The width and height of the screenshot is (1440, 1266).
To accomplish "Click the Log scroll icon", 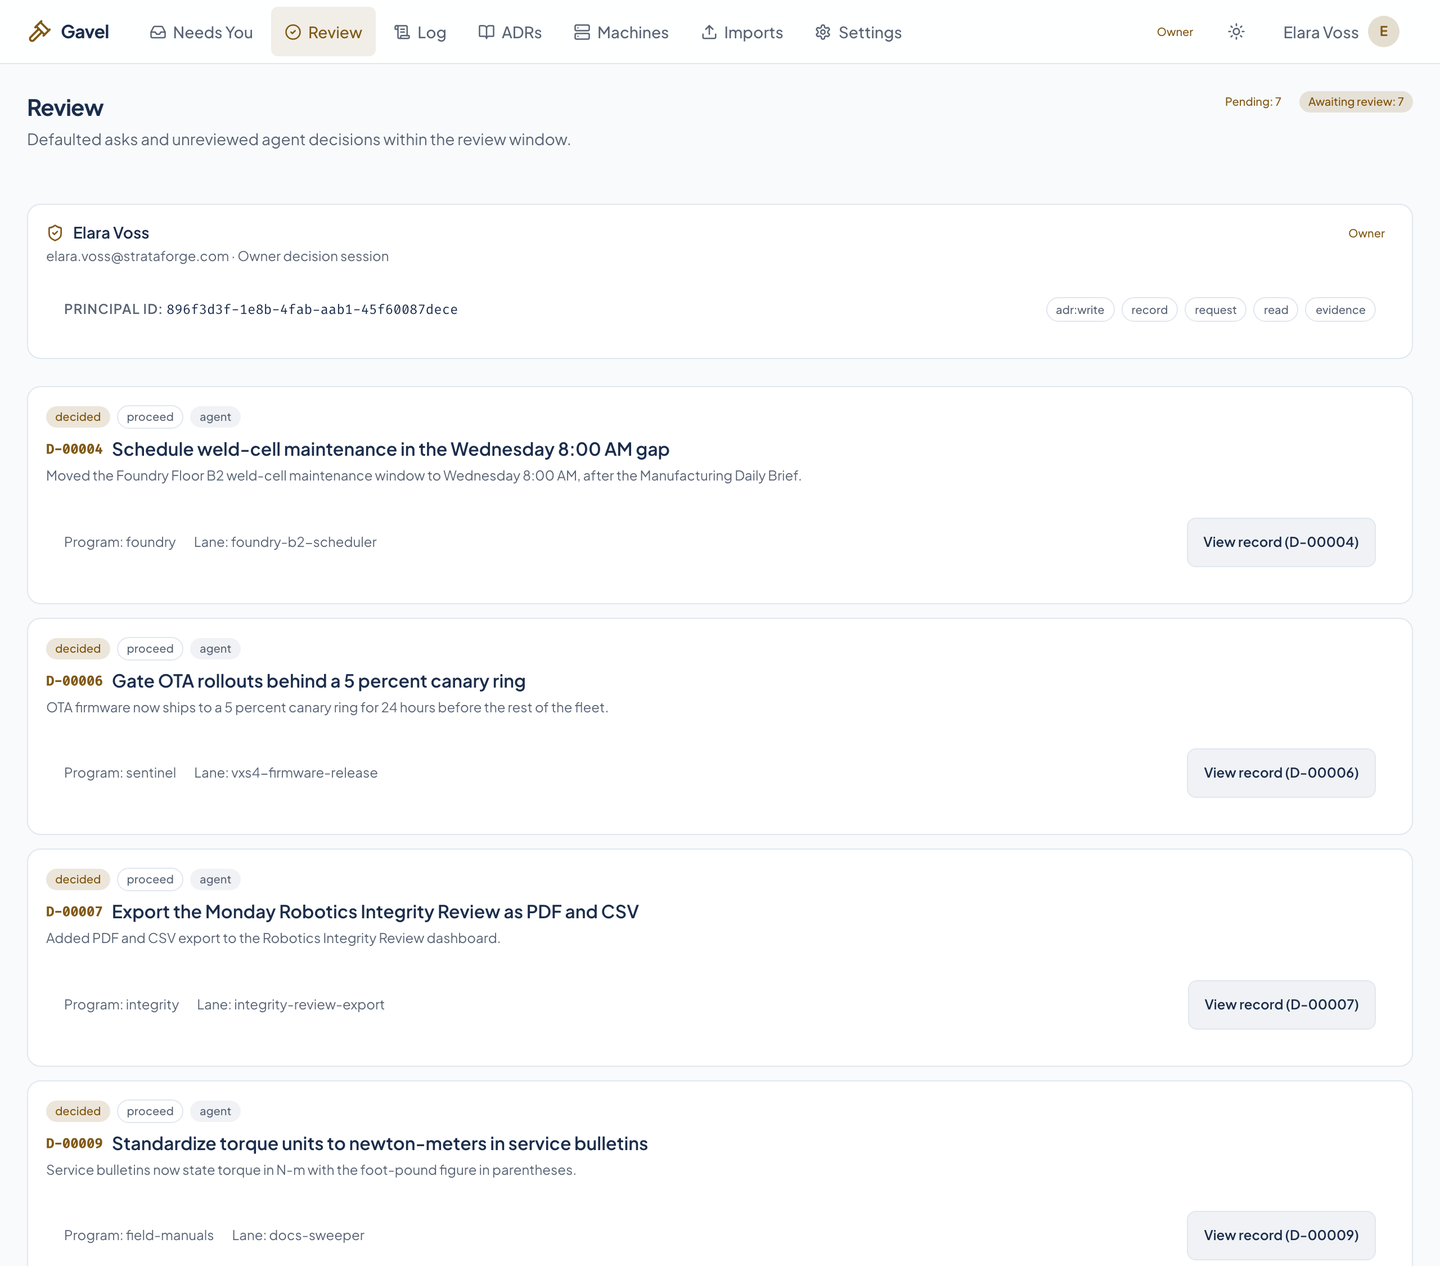I will coord(402,32).
